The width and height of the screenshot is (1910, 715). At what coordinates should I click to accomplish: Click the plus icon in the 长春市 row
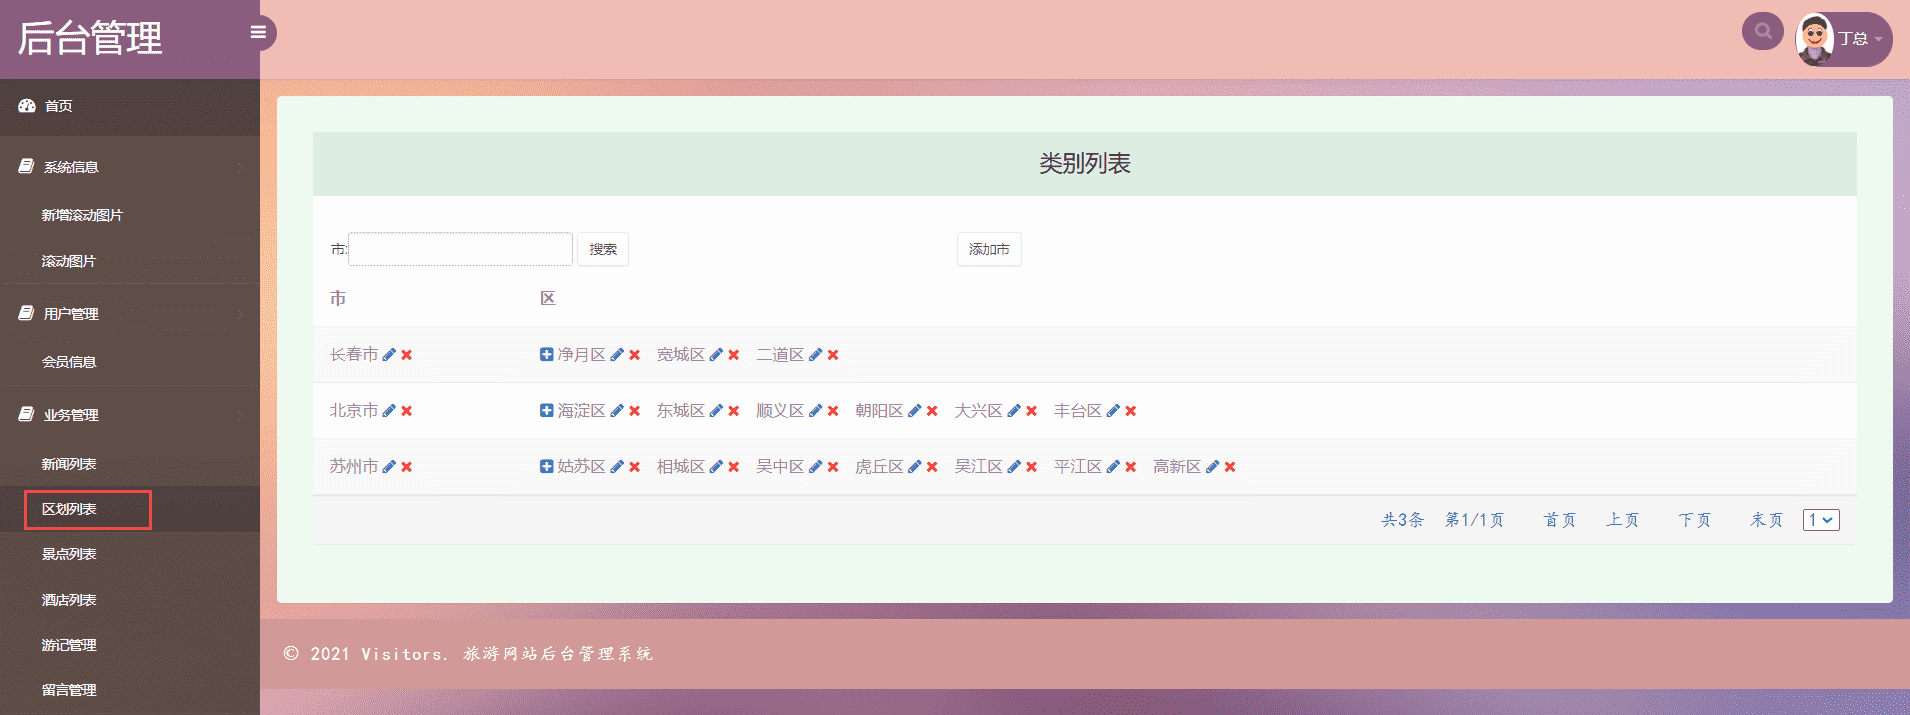click(x=546, y=355)
